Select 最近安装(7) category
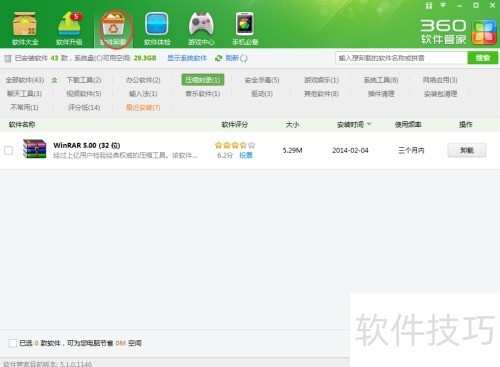 tap(143, 107)
